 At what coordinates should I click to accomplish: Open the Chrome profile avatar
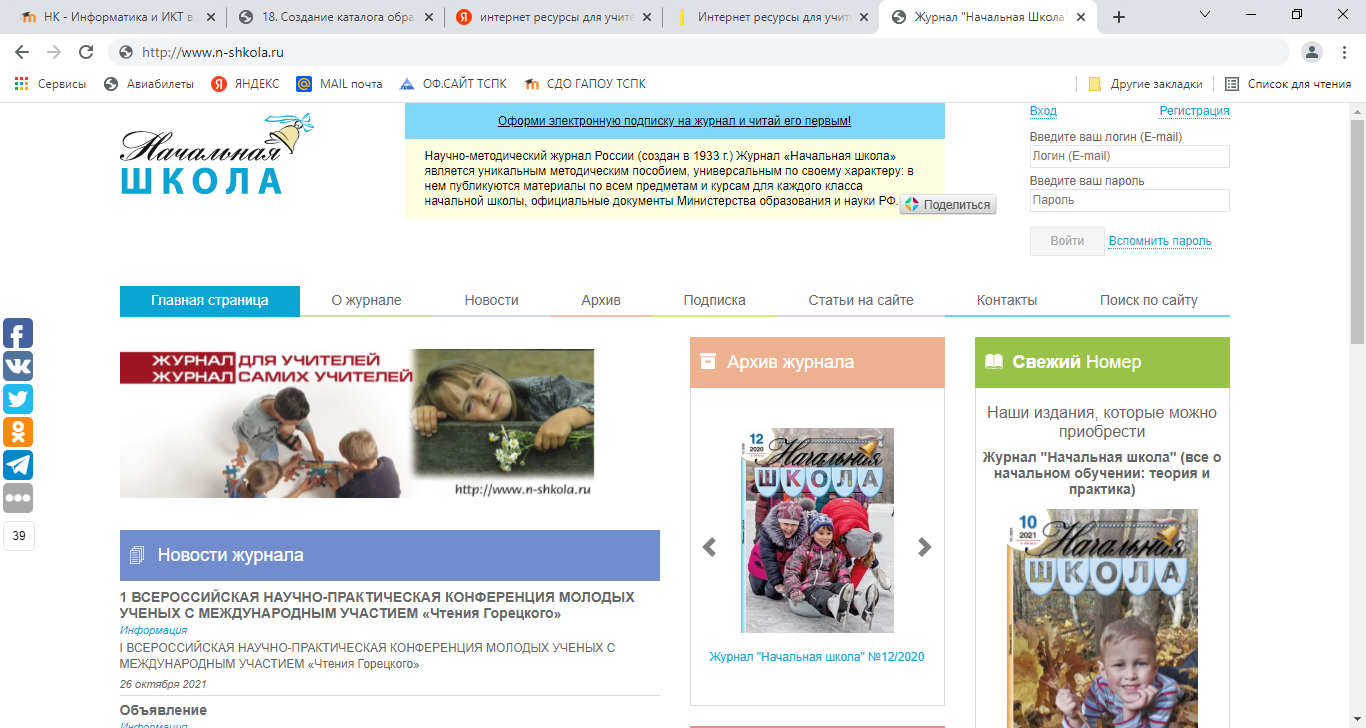[1311, 52]
